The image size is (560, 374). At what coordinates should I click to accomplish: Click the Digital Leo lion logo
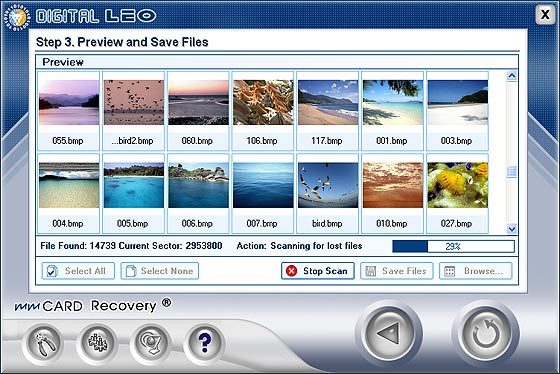click(17, 17)
